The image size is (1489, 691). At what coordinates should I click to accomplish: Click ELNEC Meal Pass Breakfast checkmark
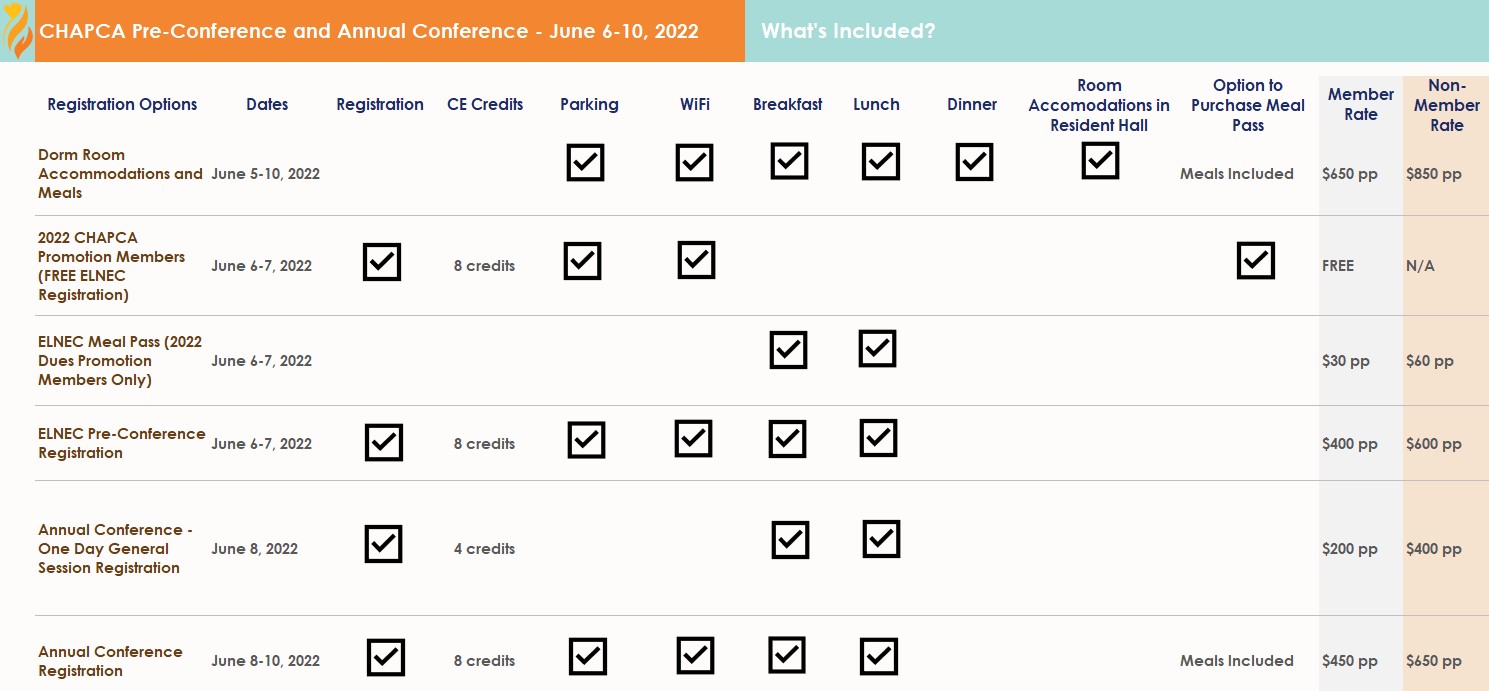tap(788, 350)
